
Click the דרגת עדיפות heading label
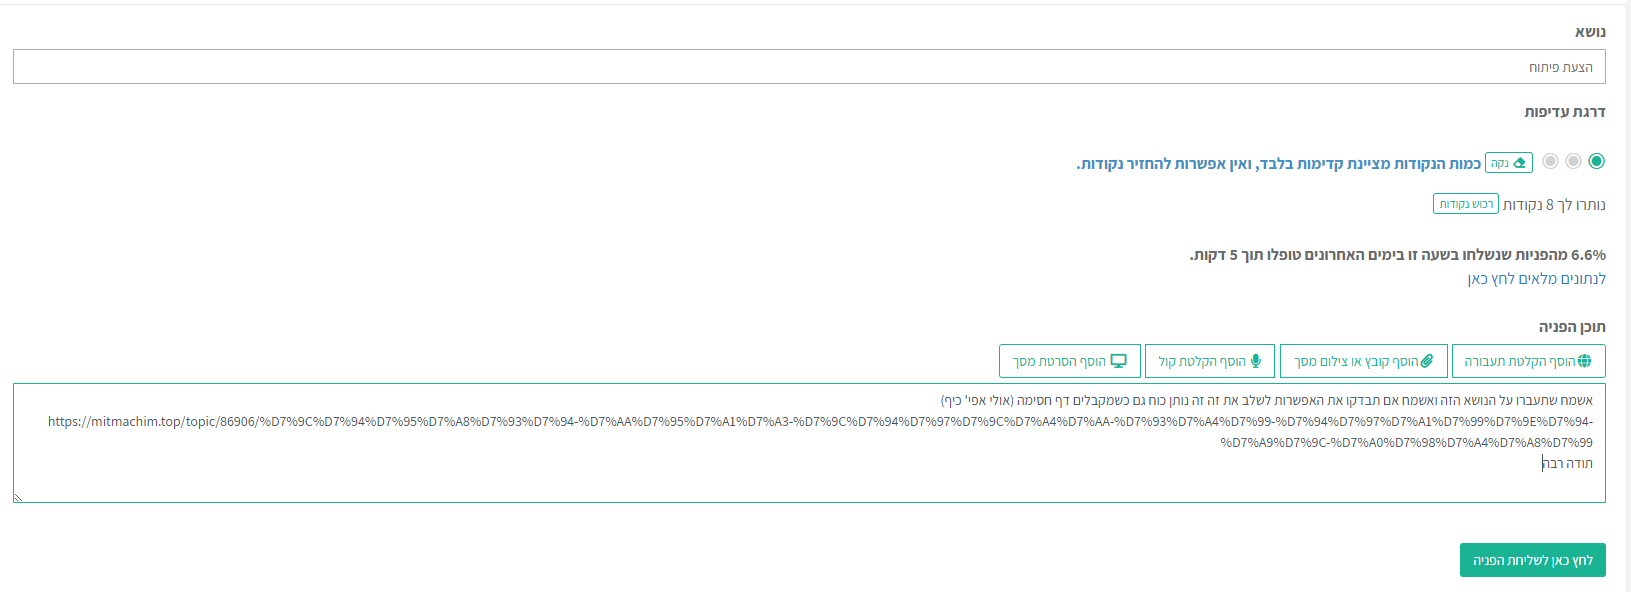(x=1565, y=112)
